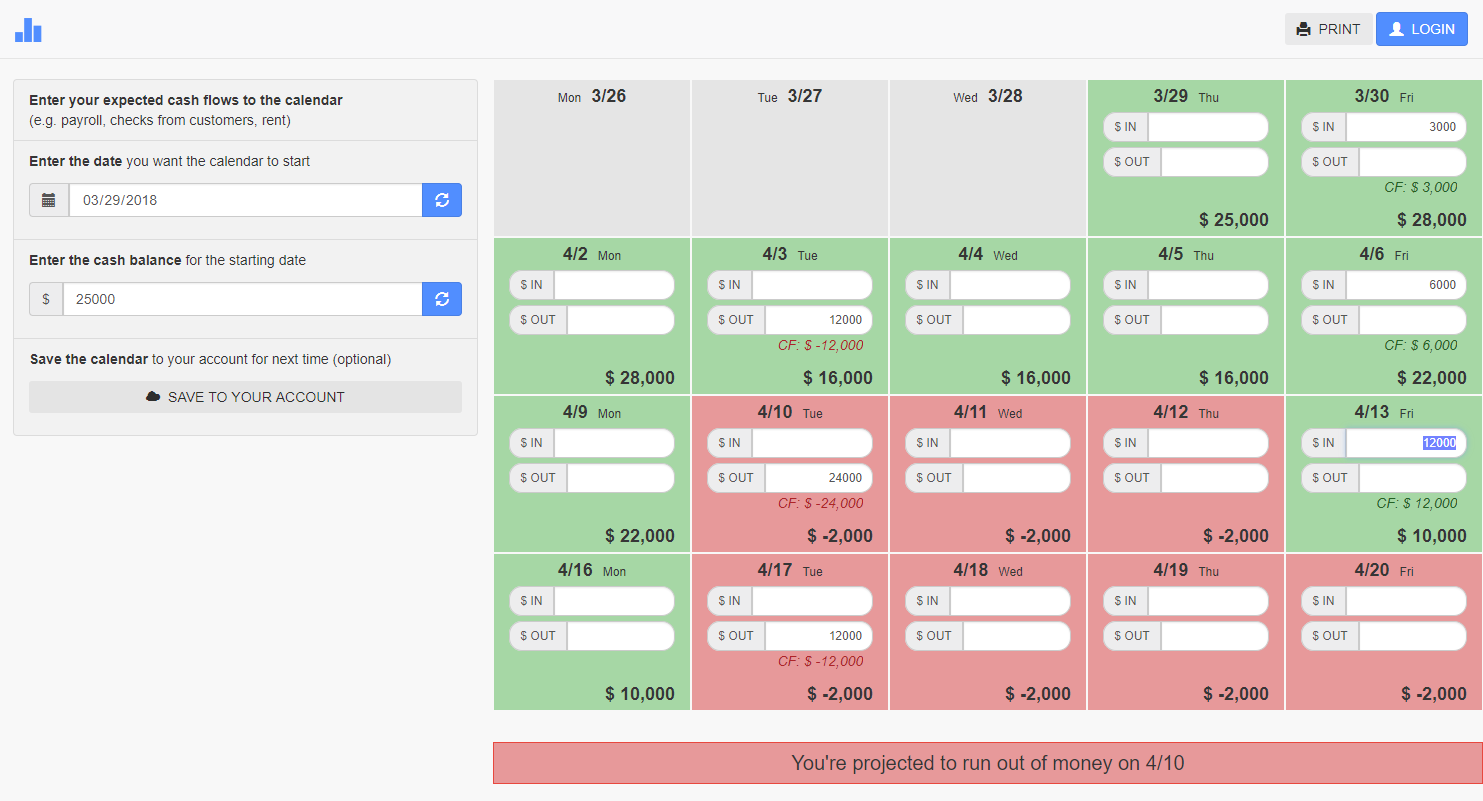Screen dimensions: 1483x801
Task: Click the calendar icon beside the date field
Action: [x=49, y=200]
